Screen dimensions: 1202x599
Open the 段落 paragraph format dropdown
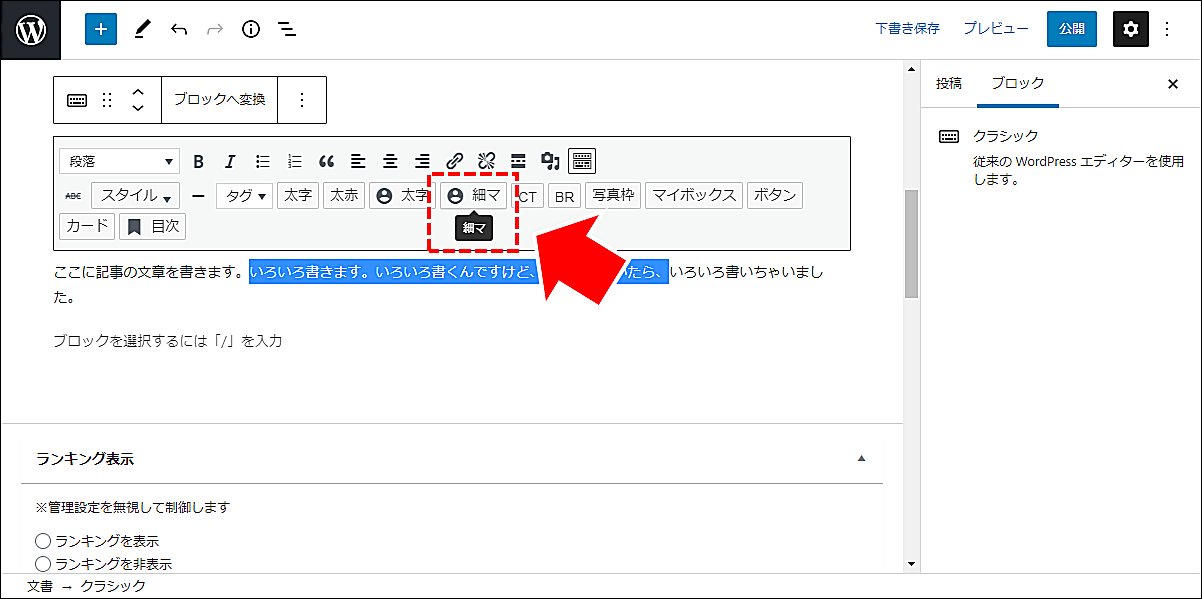[x=118, y=161]
